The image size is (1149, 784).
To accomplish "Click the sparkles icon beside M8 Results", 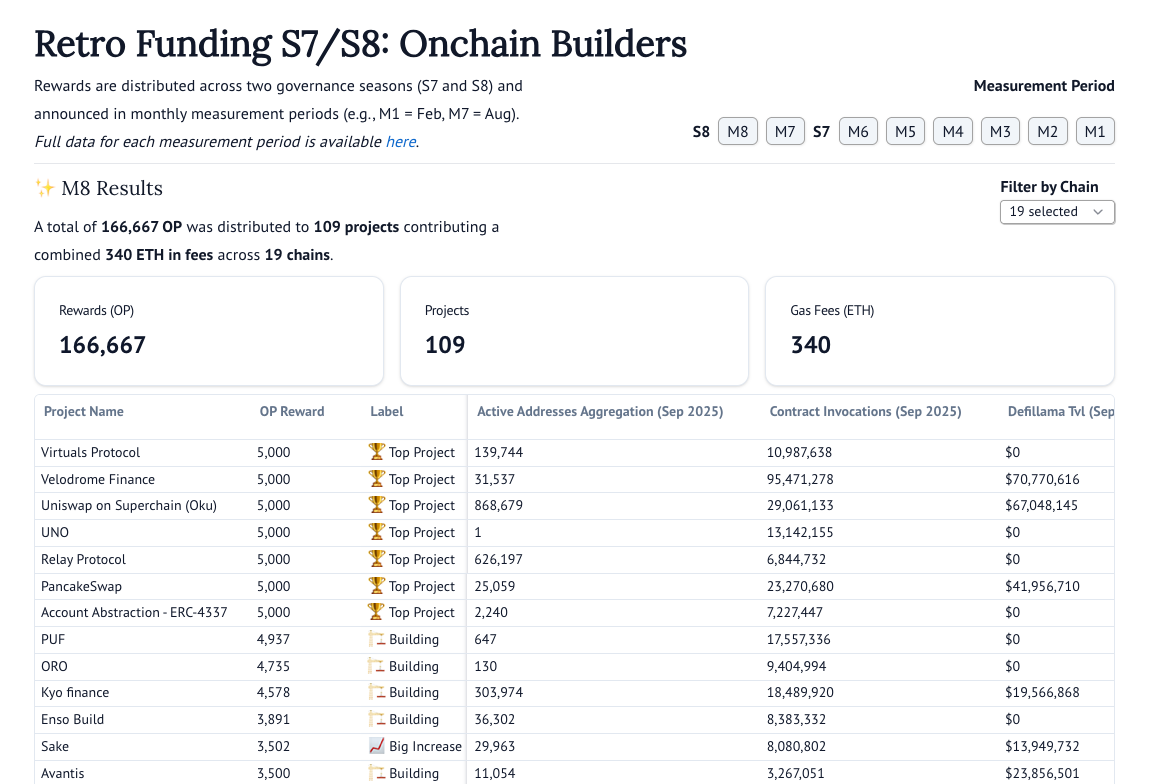I will (44, 188).
